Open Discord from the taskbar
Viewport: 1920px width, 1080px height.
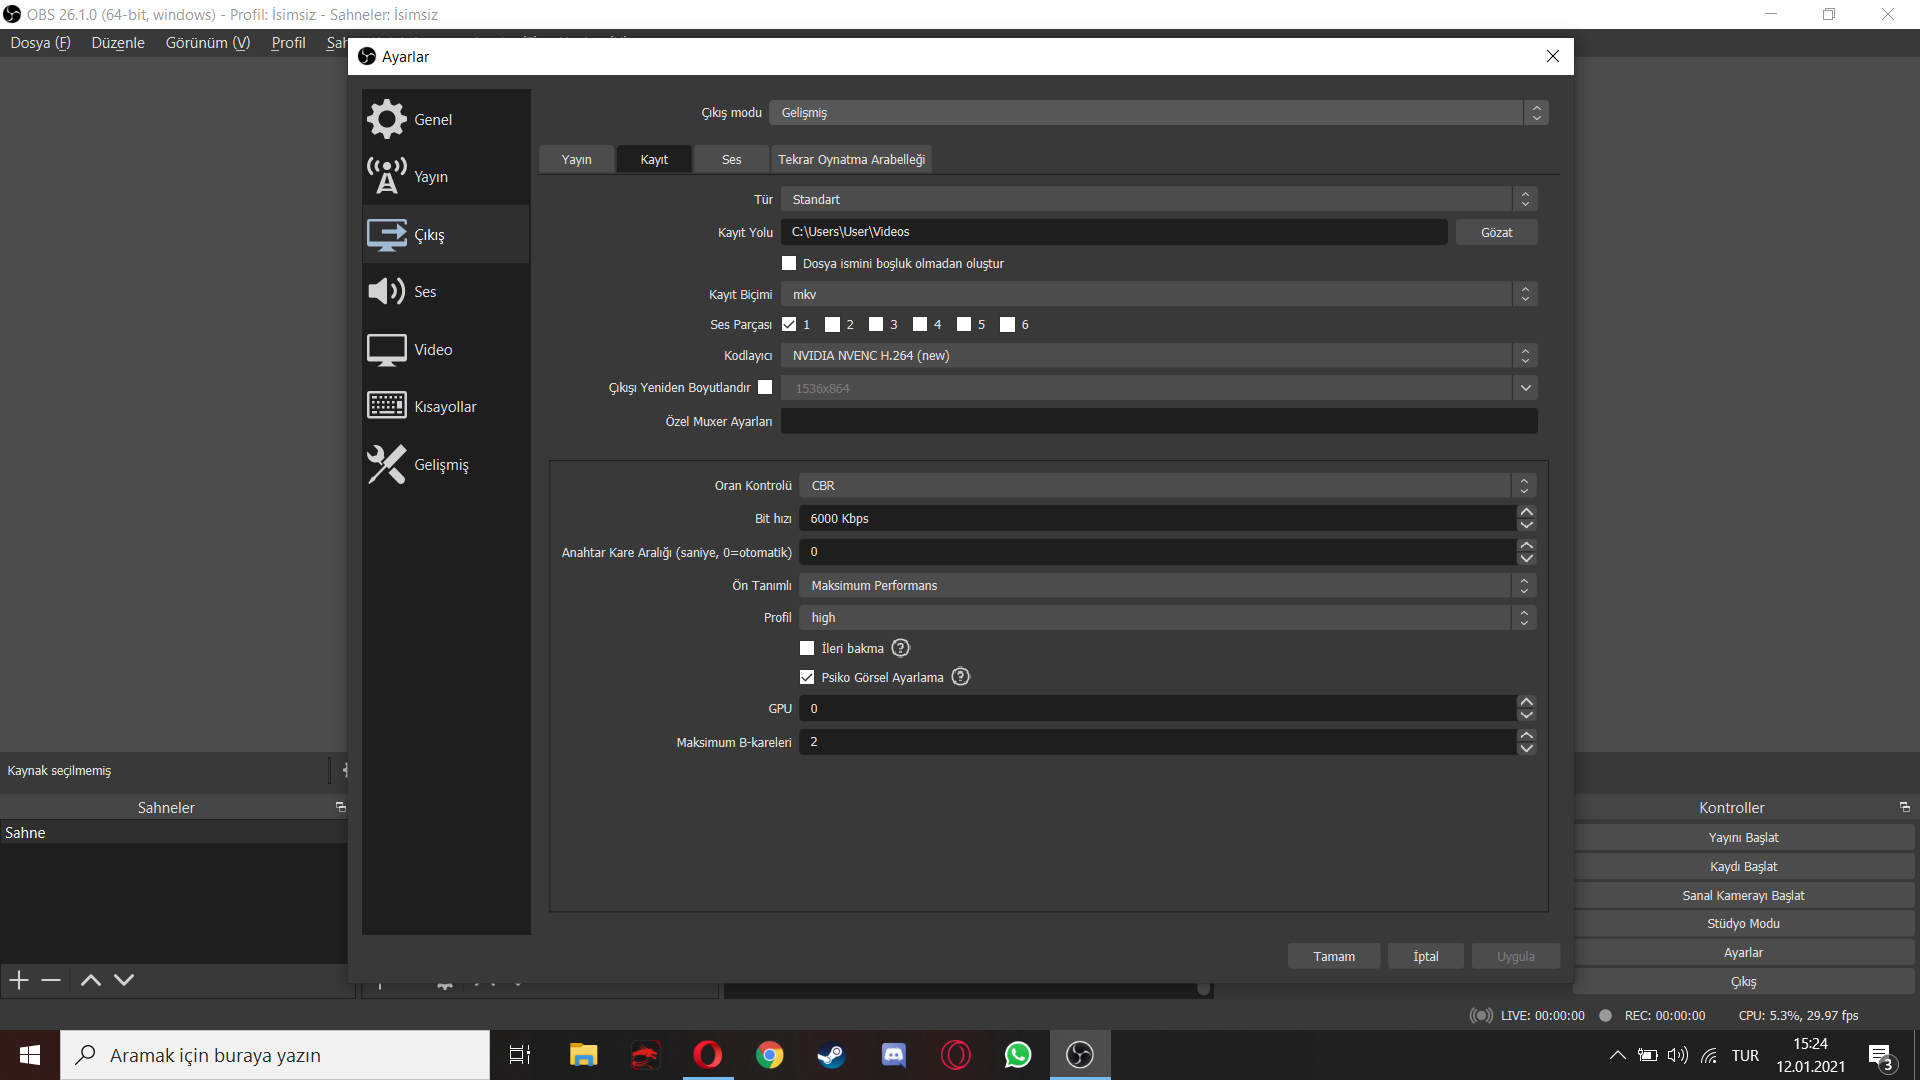tap(893, 1055)
